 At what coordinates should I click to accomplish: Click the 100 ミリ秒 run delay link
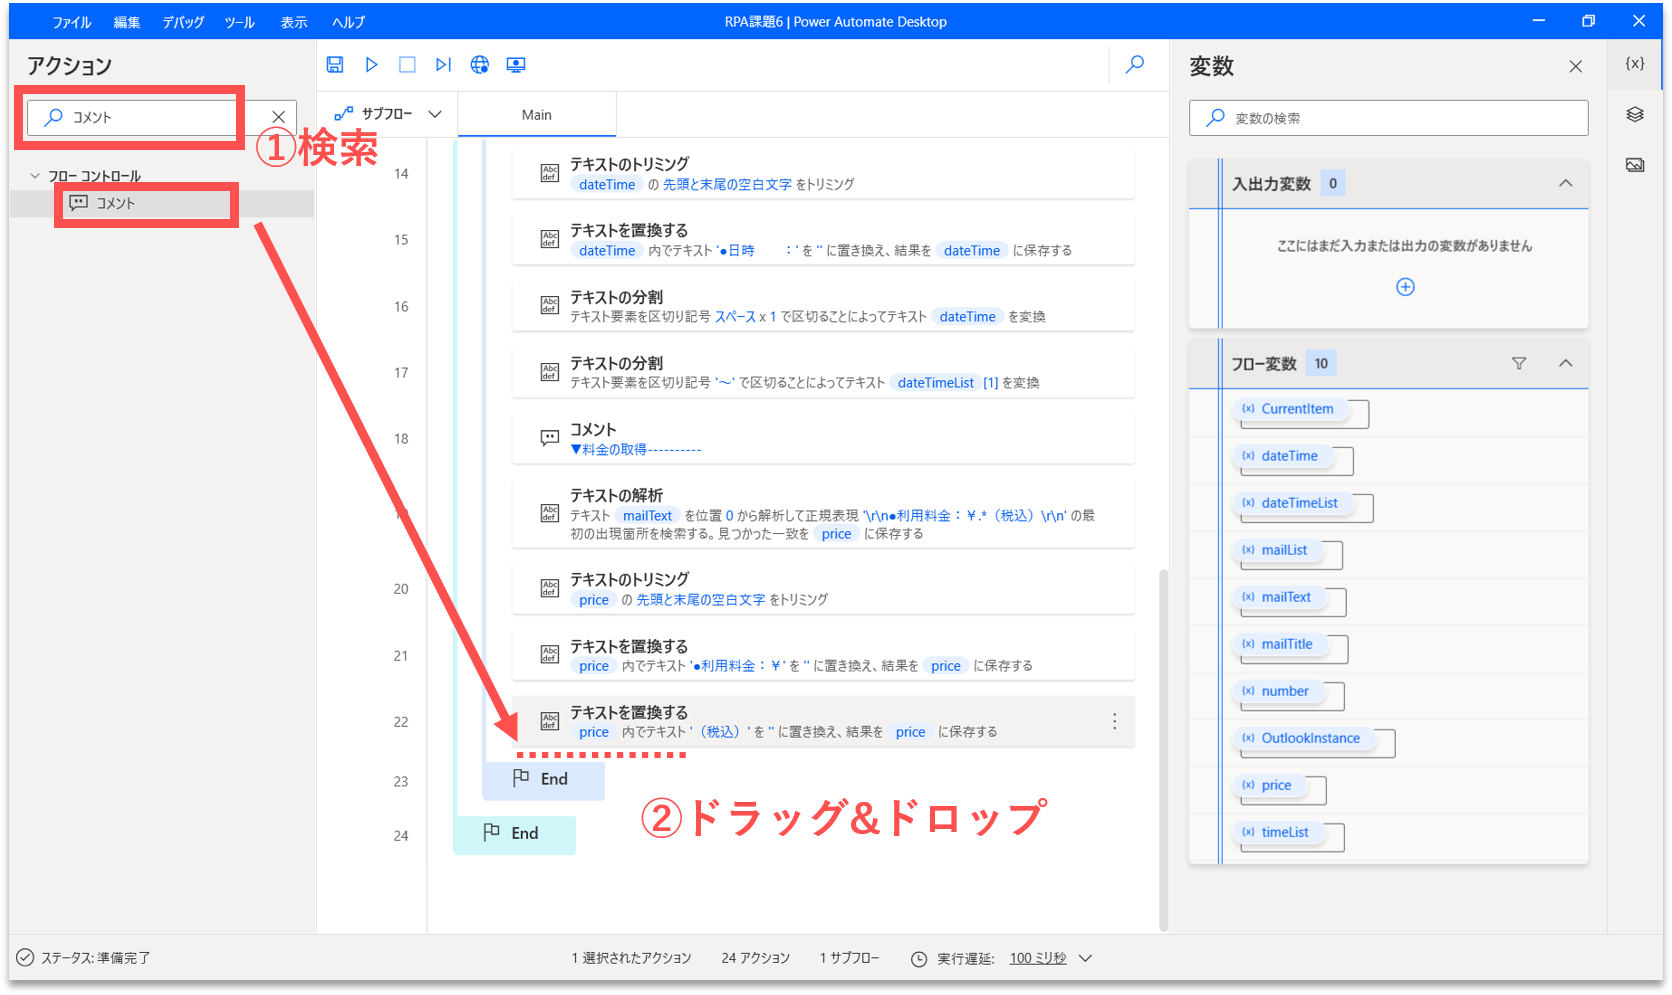(x=1038, y=958)
